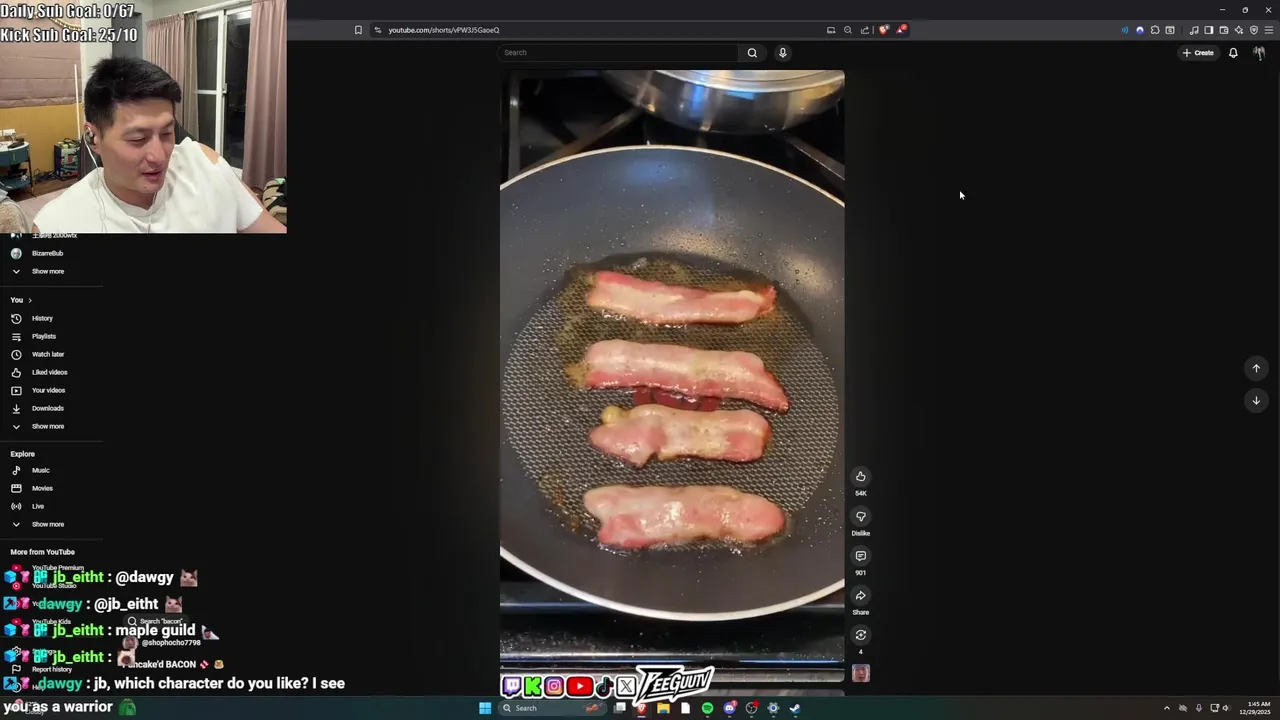Start voice search with microphone icon
Image resolution: width=1280 pixels, height=720 pixels.
click(x=782, y=53)
